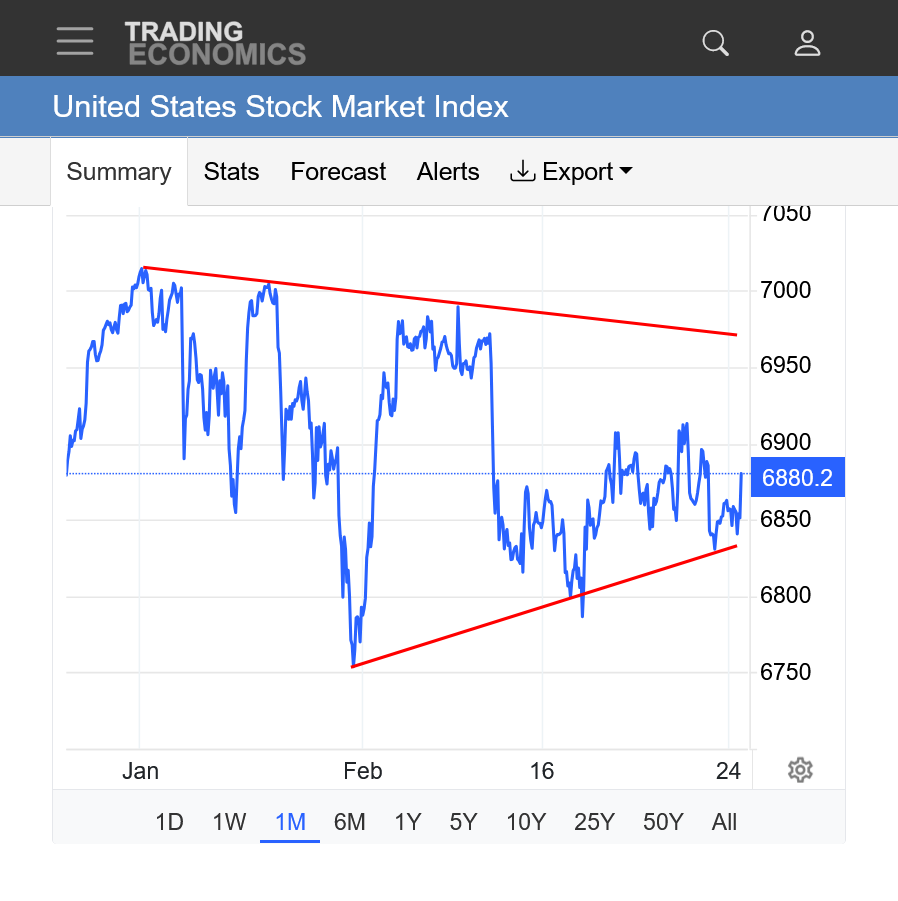
Task: Open chart settings gear icon
Action: tap(800, 770)
